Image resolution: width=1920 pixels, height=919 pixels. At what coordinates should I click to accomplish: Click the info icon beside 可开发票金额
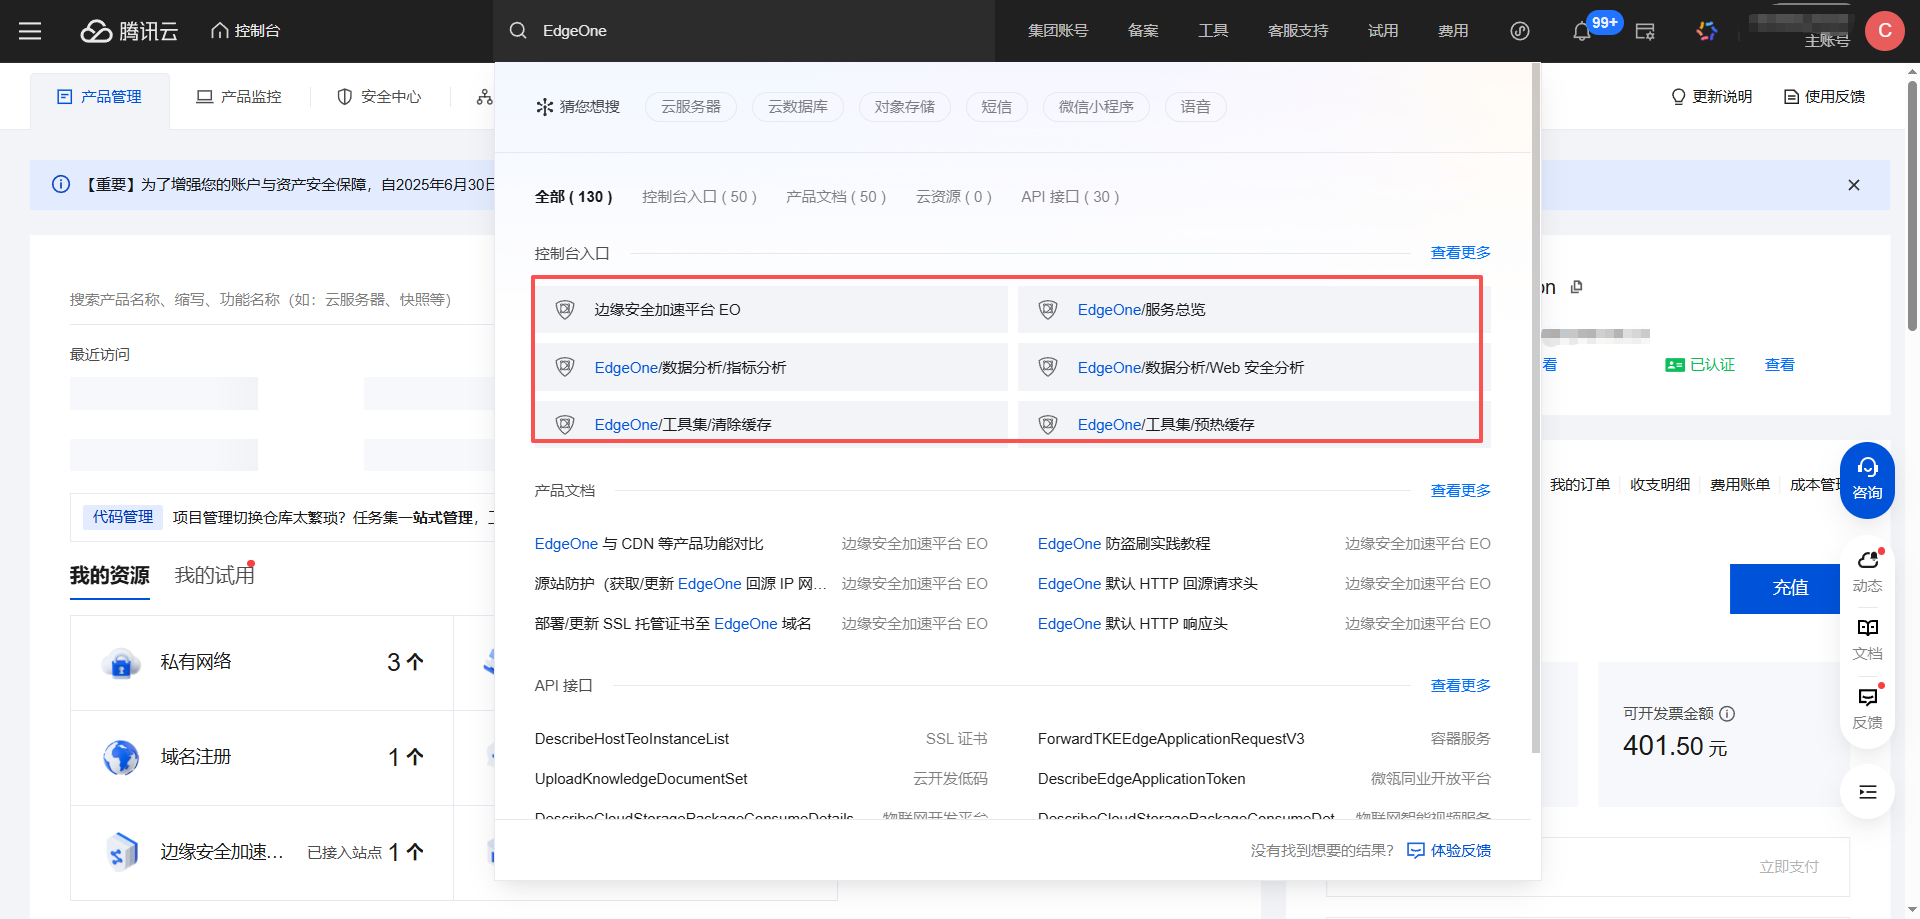tap(1727, 714)
